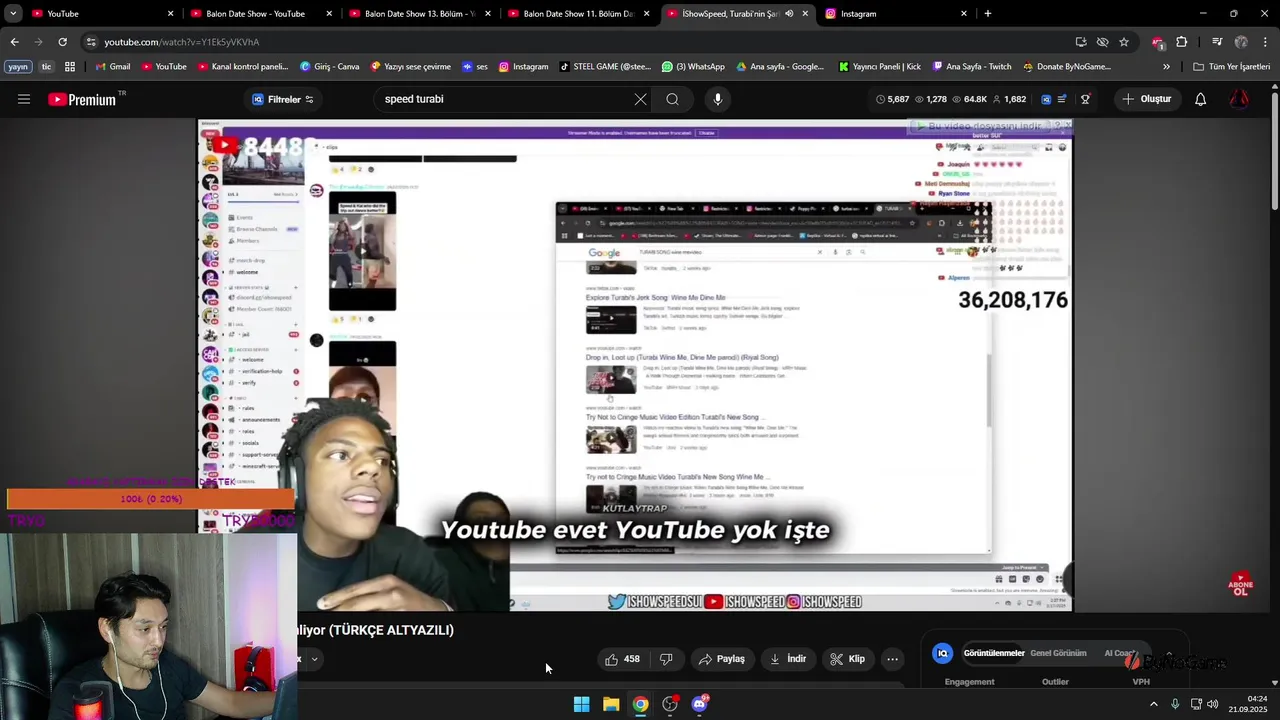Select the Genel Görünüm tab
The height and width of the screenshot is (720, 1280).
(1058, 653)
